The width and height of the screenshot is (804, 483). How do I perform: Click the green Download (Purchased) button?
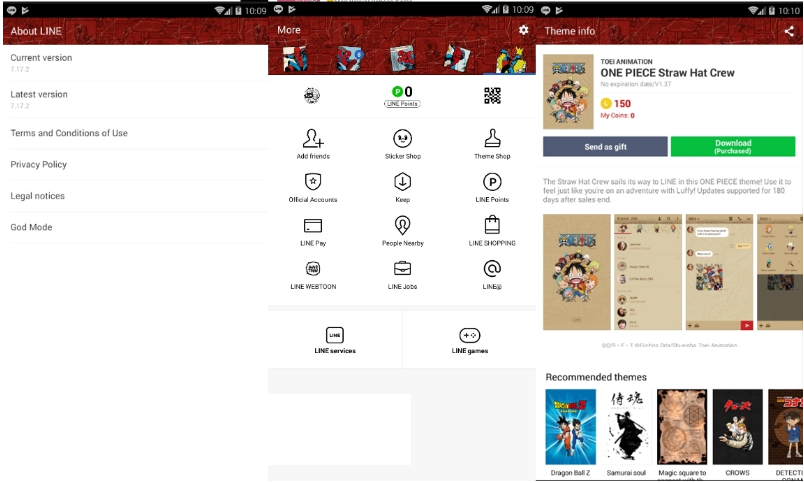pos(733,147)
